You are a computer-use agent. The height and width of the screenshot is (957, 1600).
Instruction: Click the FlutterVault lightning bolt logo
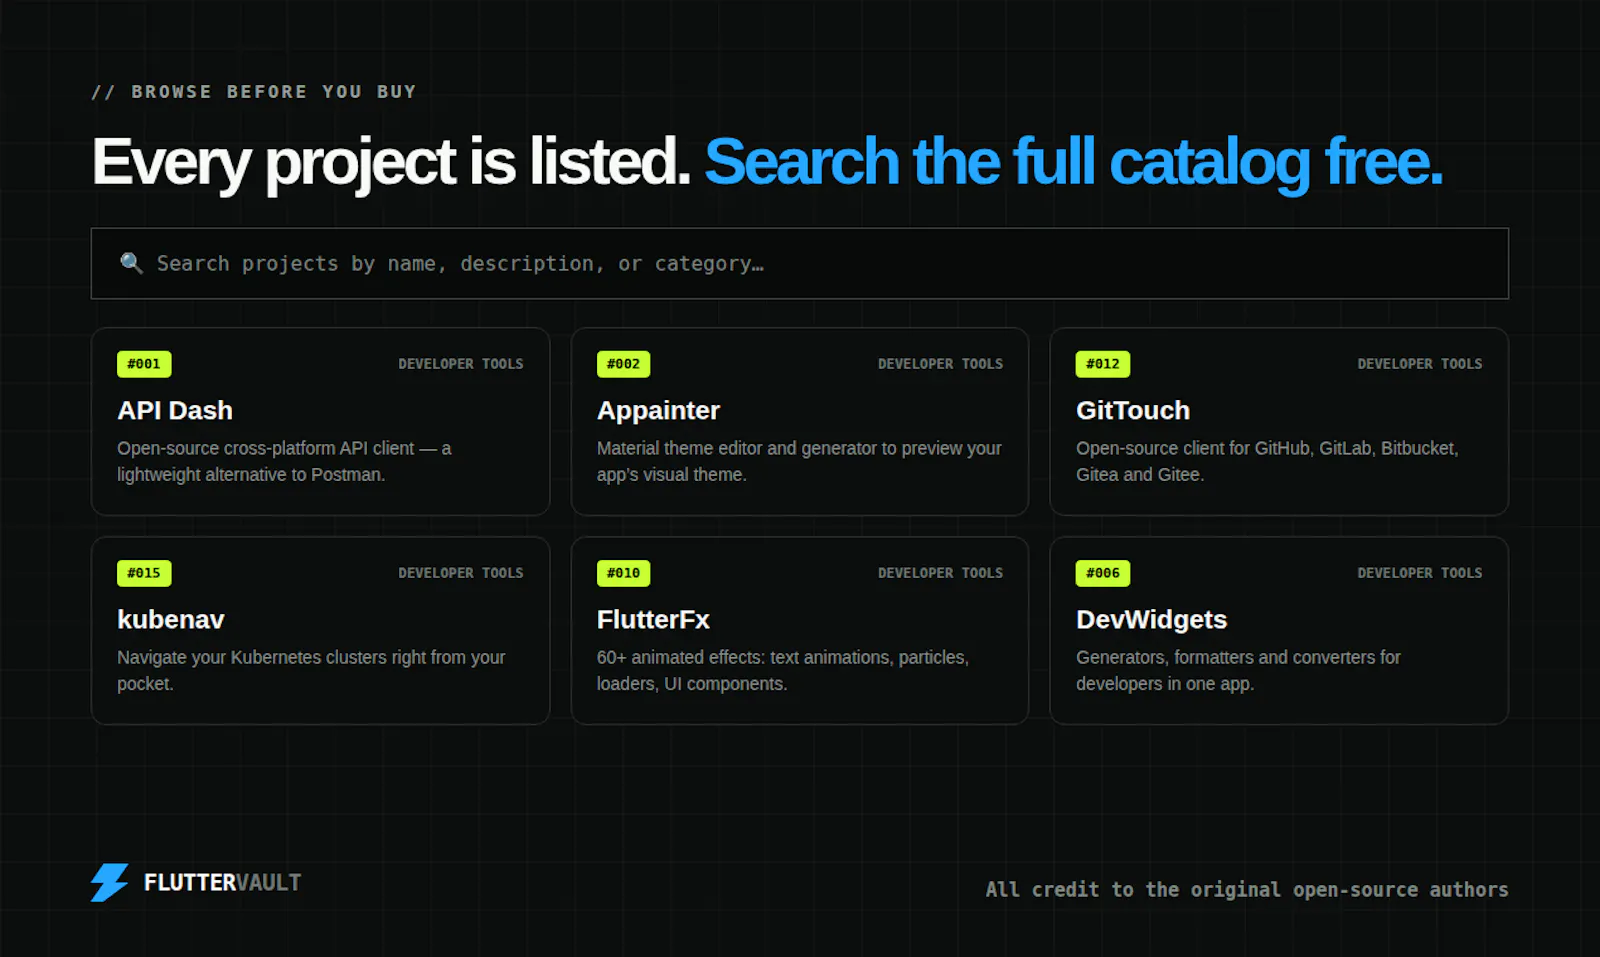(x=110, y=882)
